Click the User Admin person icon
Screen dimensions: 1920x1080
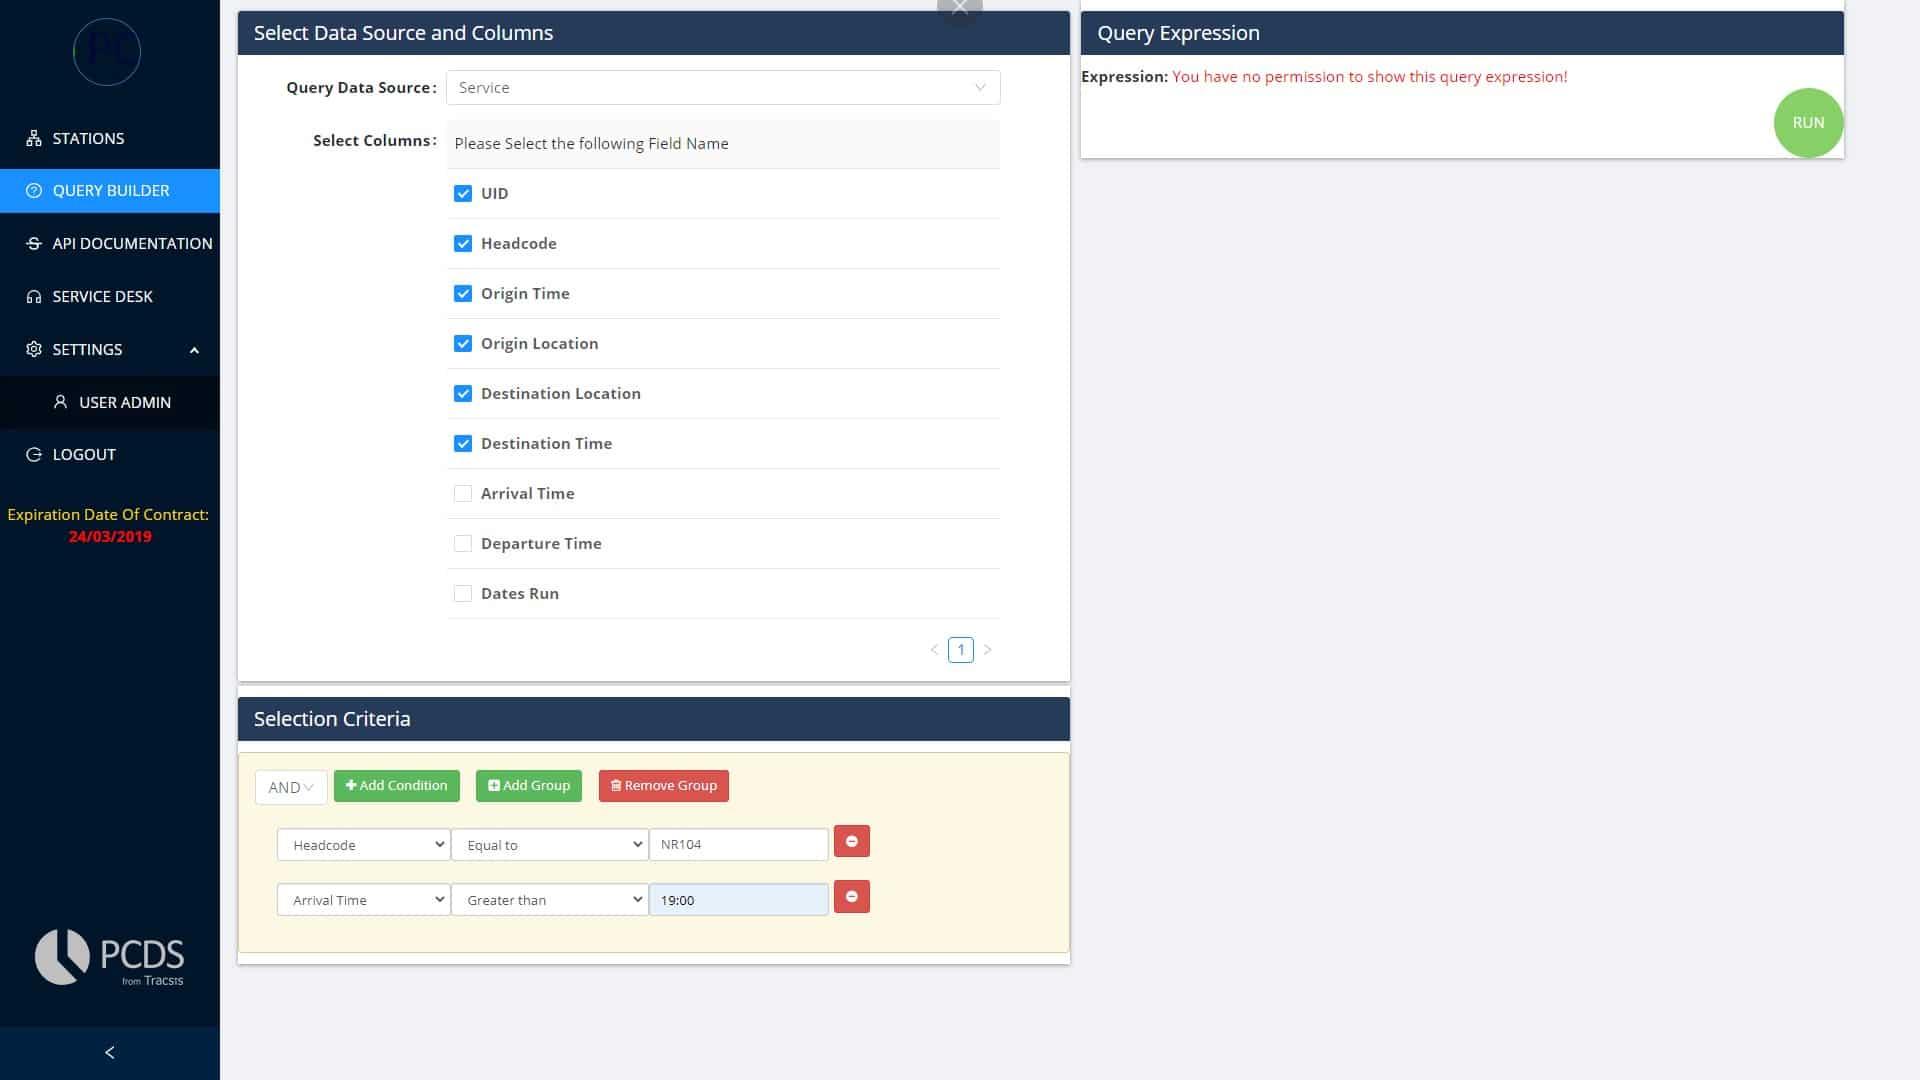(60, 402)
